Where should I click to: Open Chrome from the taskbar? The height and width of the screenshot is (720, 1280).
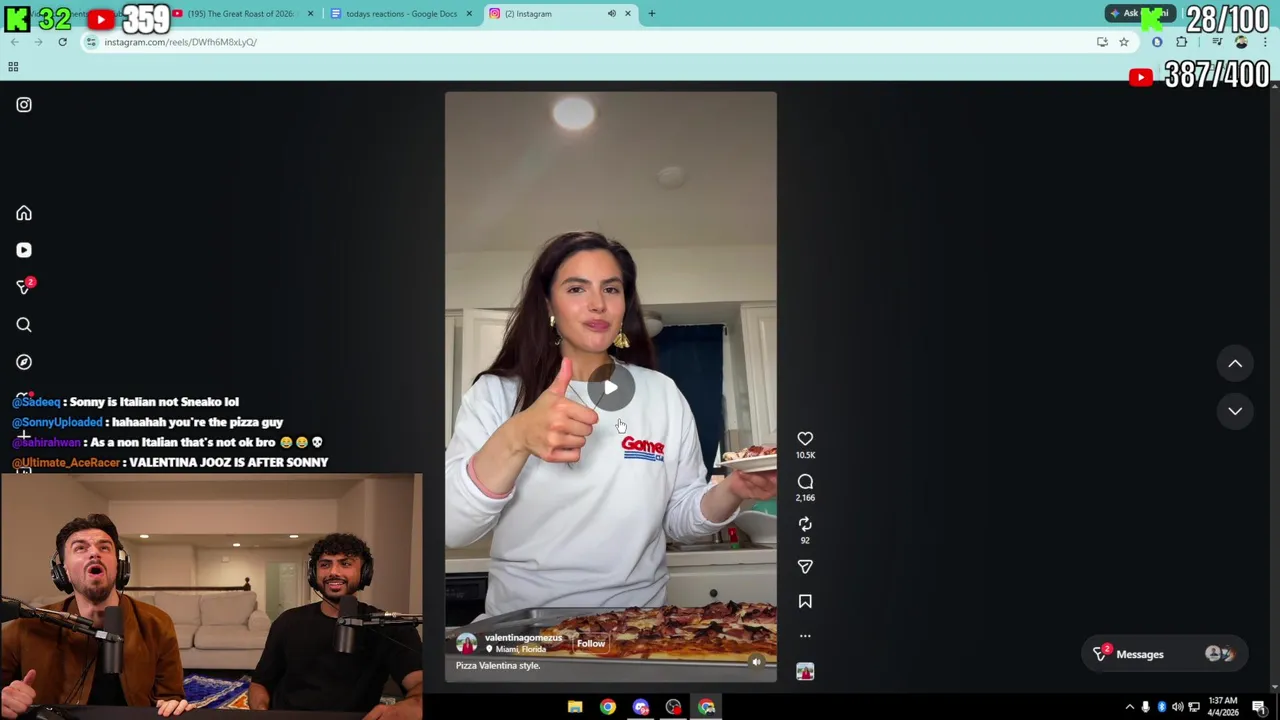click(608, 707)
